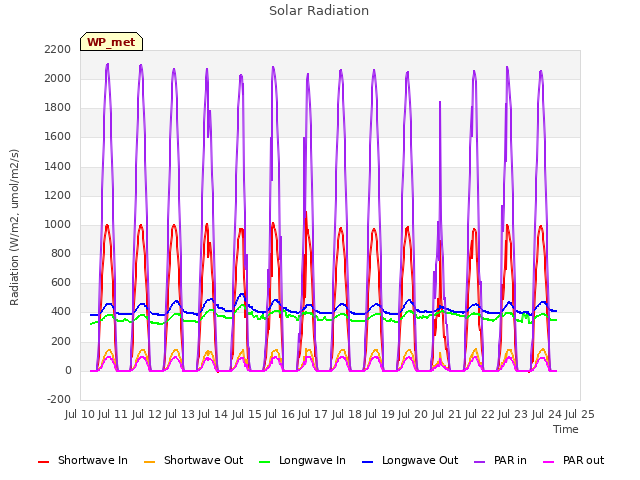The width and height of the screenshot is (640, 480).
Task: Click the Jul 13 x-axis label
Action: click(180, 414)
